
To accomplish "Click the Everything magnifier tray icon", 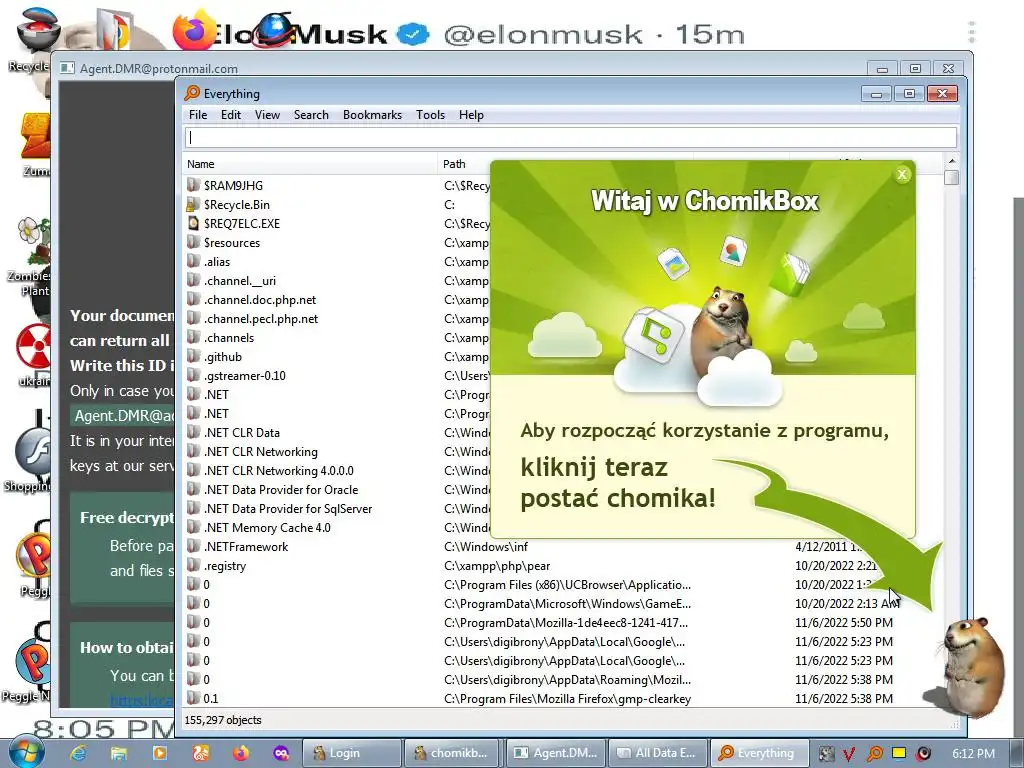I will [874, 754].
